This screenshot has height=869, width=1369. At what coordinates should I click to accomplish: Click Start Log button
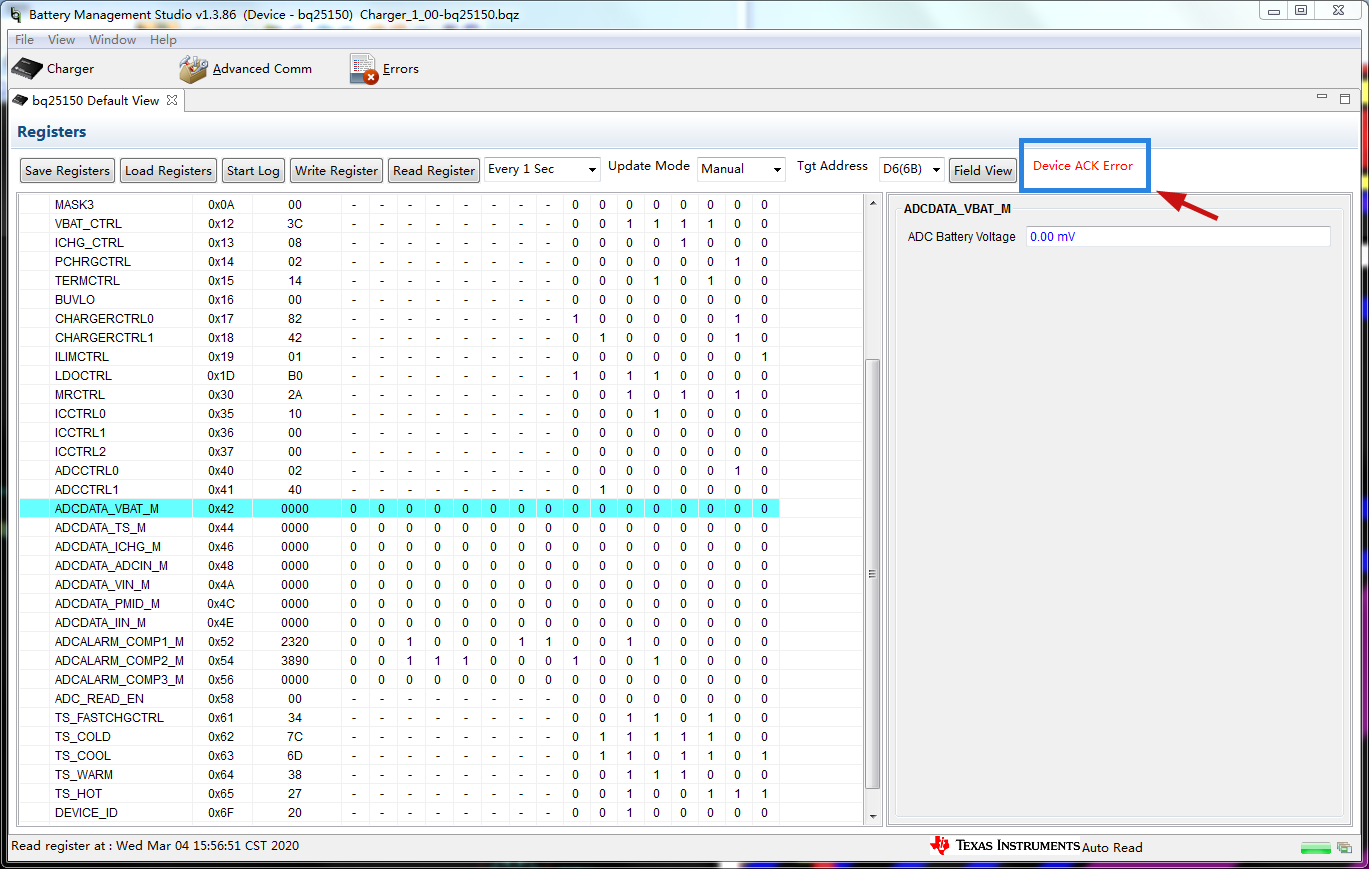253,170
